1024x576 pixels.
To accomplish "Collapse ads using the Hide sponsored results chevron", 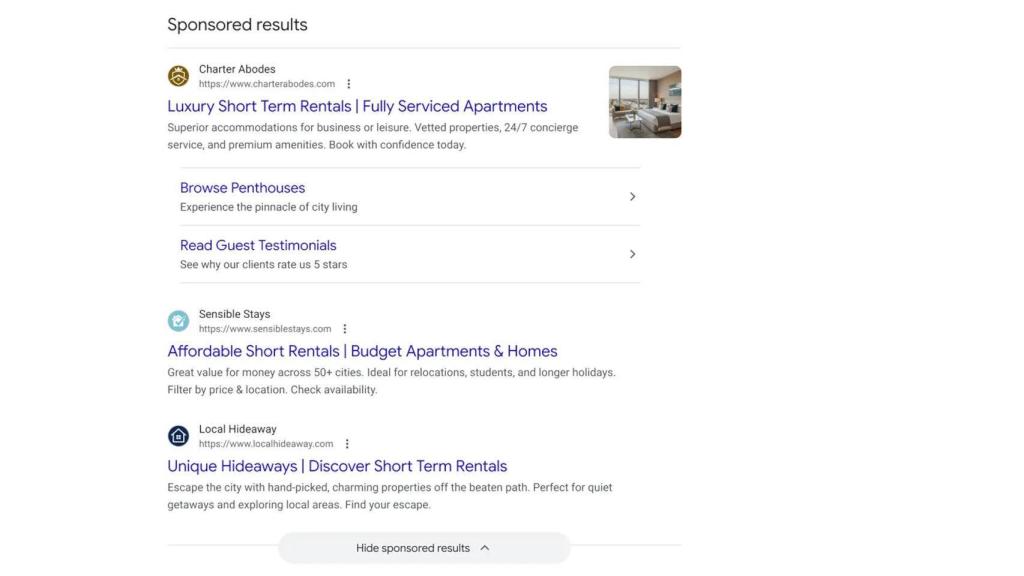I will 484,548.
